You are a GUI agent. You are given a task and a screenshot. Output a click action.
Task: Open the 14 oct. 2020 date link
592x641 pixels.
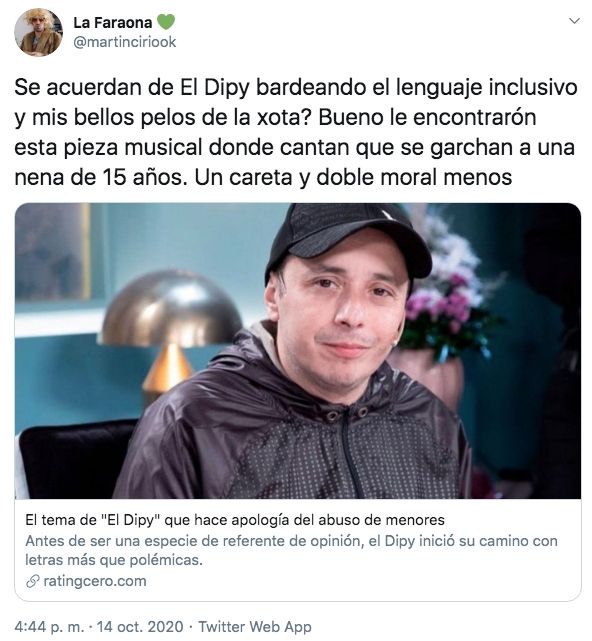[x=140, y=627]
